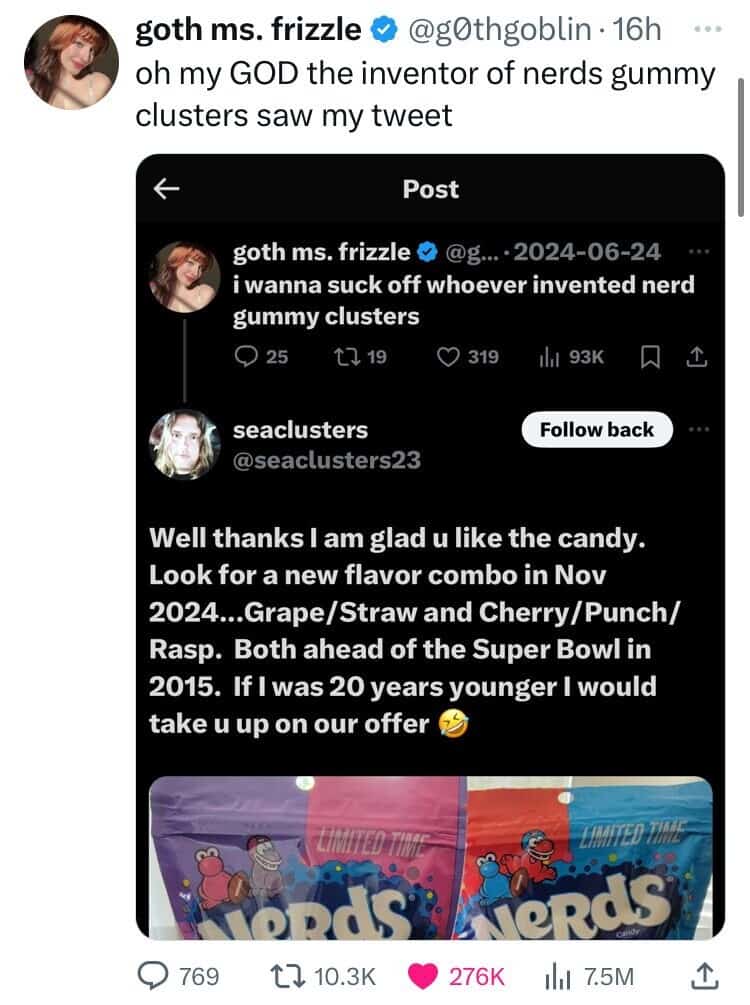750x1005 pixels.
Task: Click the Follow back button
Action: [x=597, y=429]
